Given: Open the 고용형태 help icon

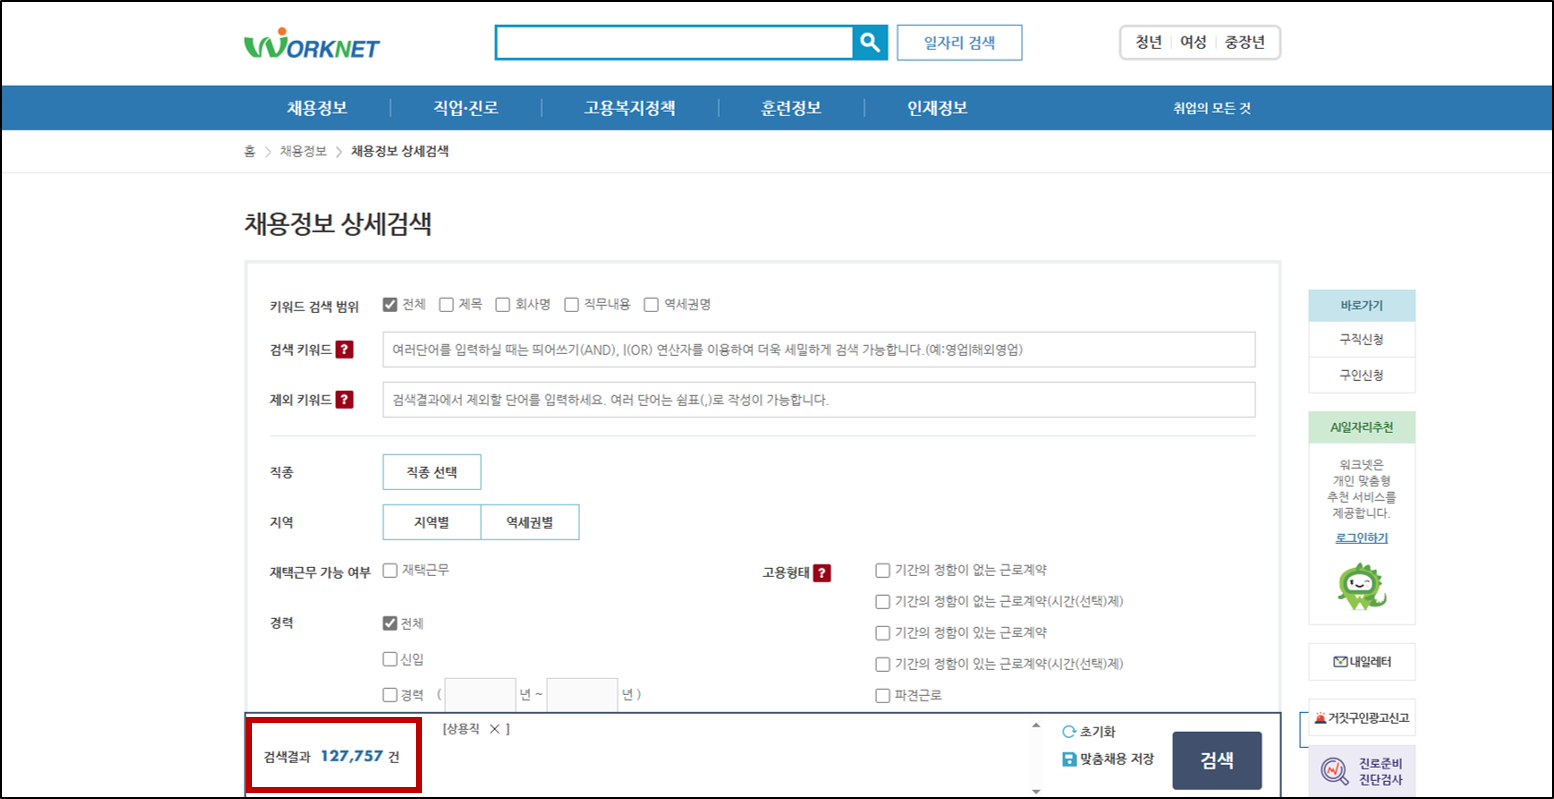Looking at the screenshot, I should coord(820,572).
